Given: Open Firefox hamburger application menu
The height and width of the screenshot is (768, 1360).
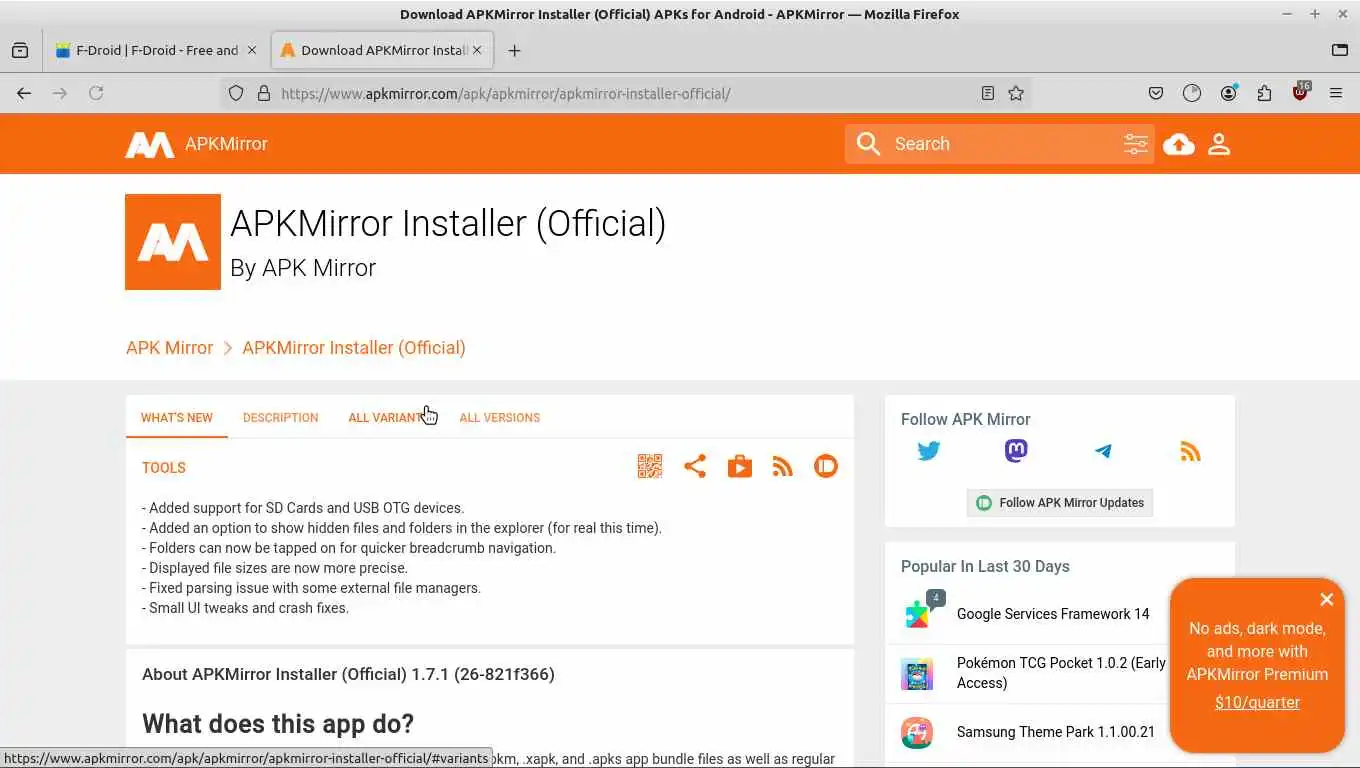Looking at the screenshot, I should (1336, 93).
